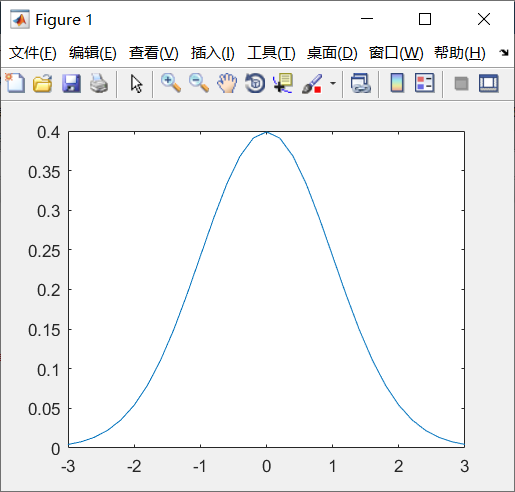Click the Show Plot Tools icon
The image size is (515, 492).
coord(489,83)
